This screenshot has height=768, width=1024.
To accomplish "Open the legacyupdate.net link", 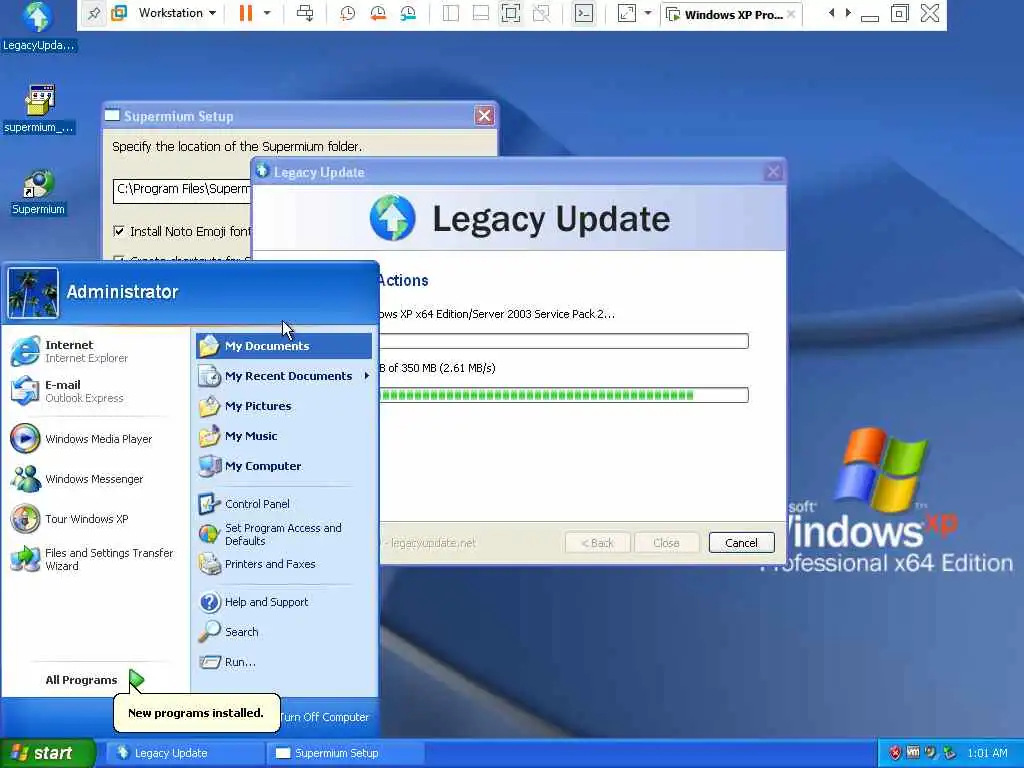I will [433, 543].
